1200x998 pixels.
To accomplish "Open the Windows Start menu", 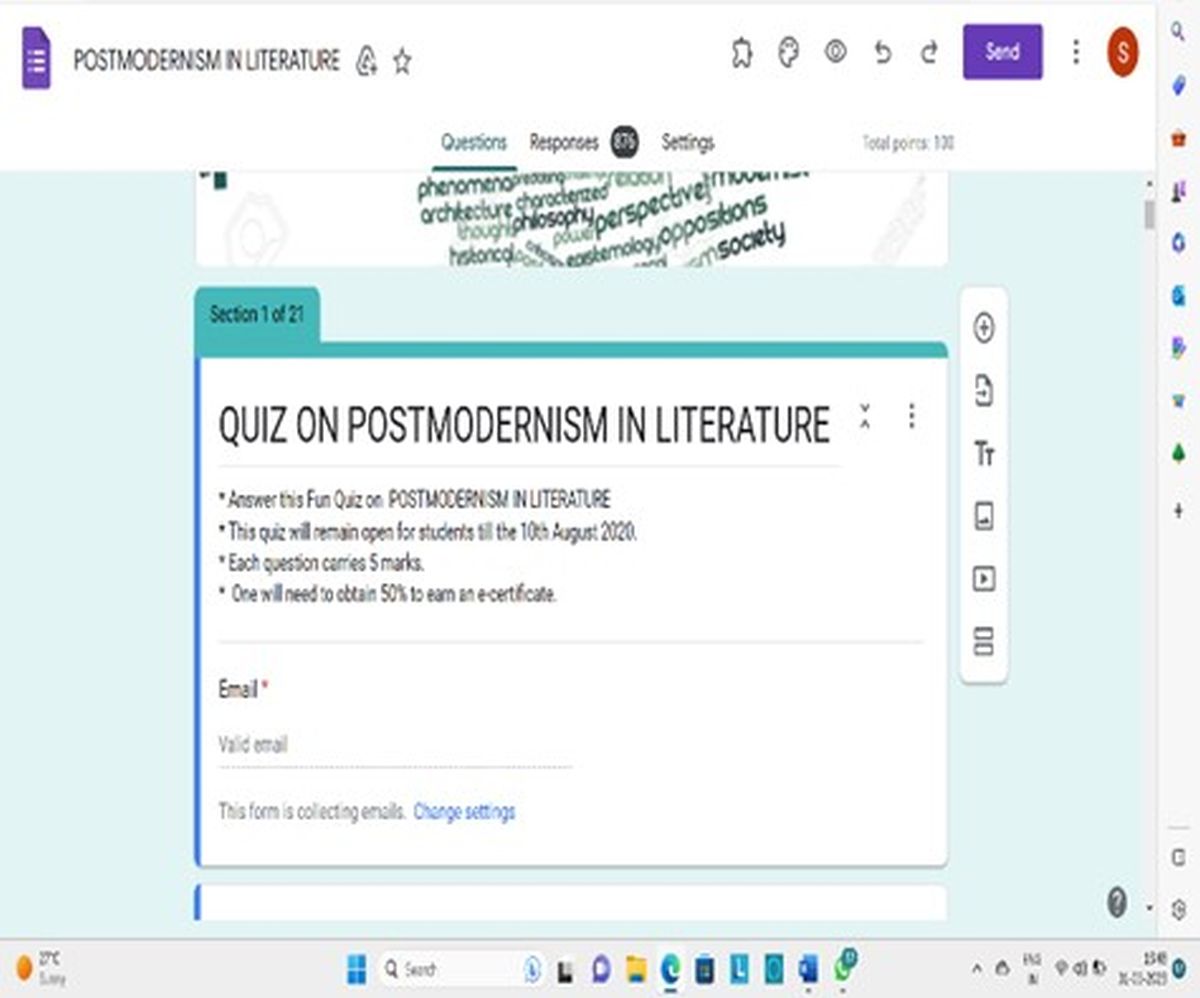I will (356, 968).
